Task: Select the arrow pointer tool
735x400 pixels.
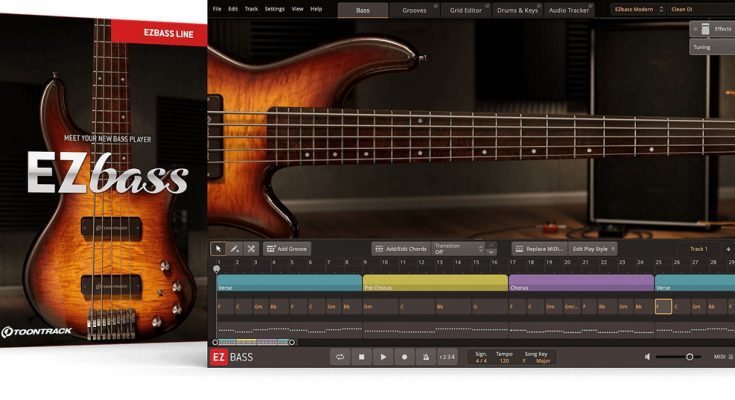Action: [x=218, y=248]
